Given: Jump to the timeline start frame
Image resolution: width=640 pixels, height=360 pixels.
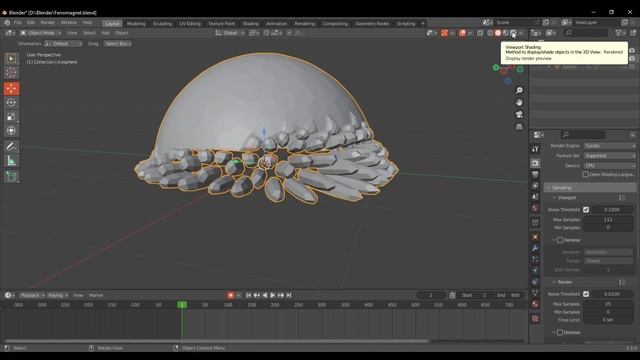Looking at the screenshot, I should [249, 295].
